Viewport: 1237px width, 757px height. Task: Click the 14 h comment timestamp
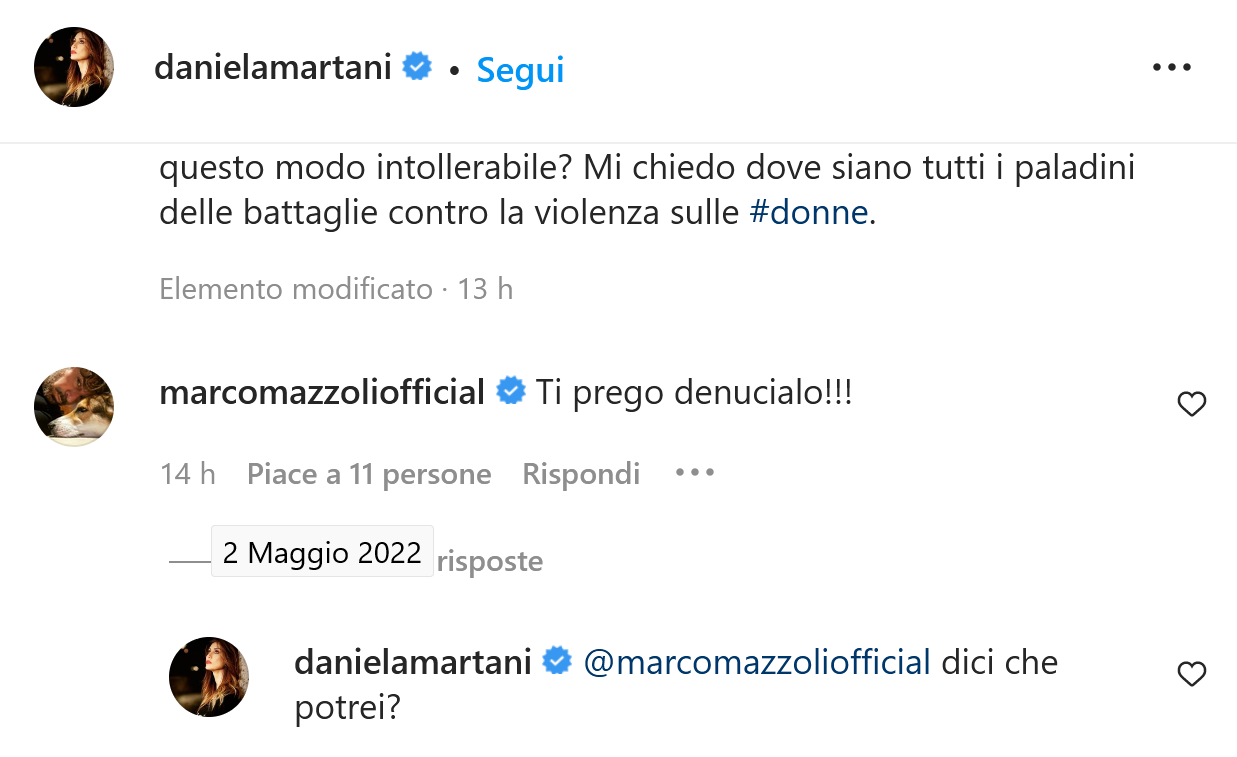pos(187,474)
